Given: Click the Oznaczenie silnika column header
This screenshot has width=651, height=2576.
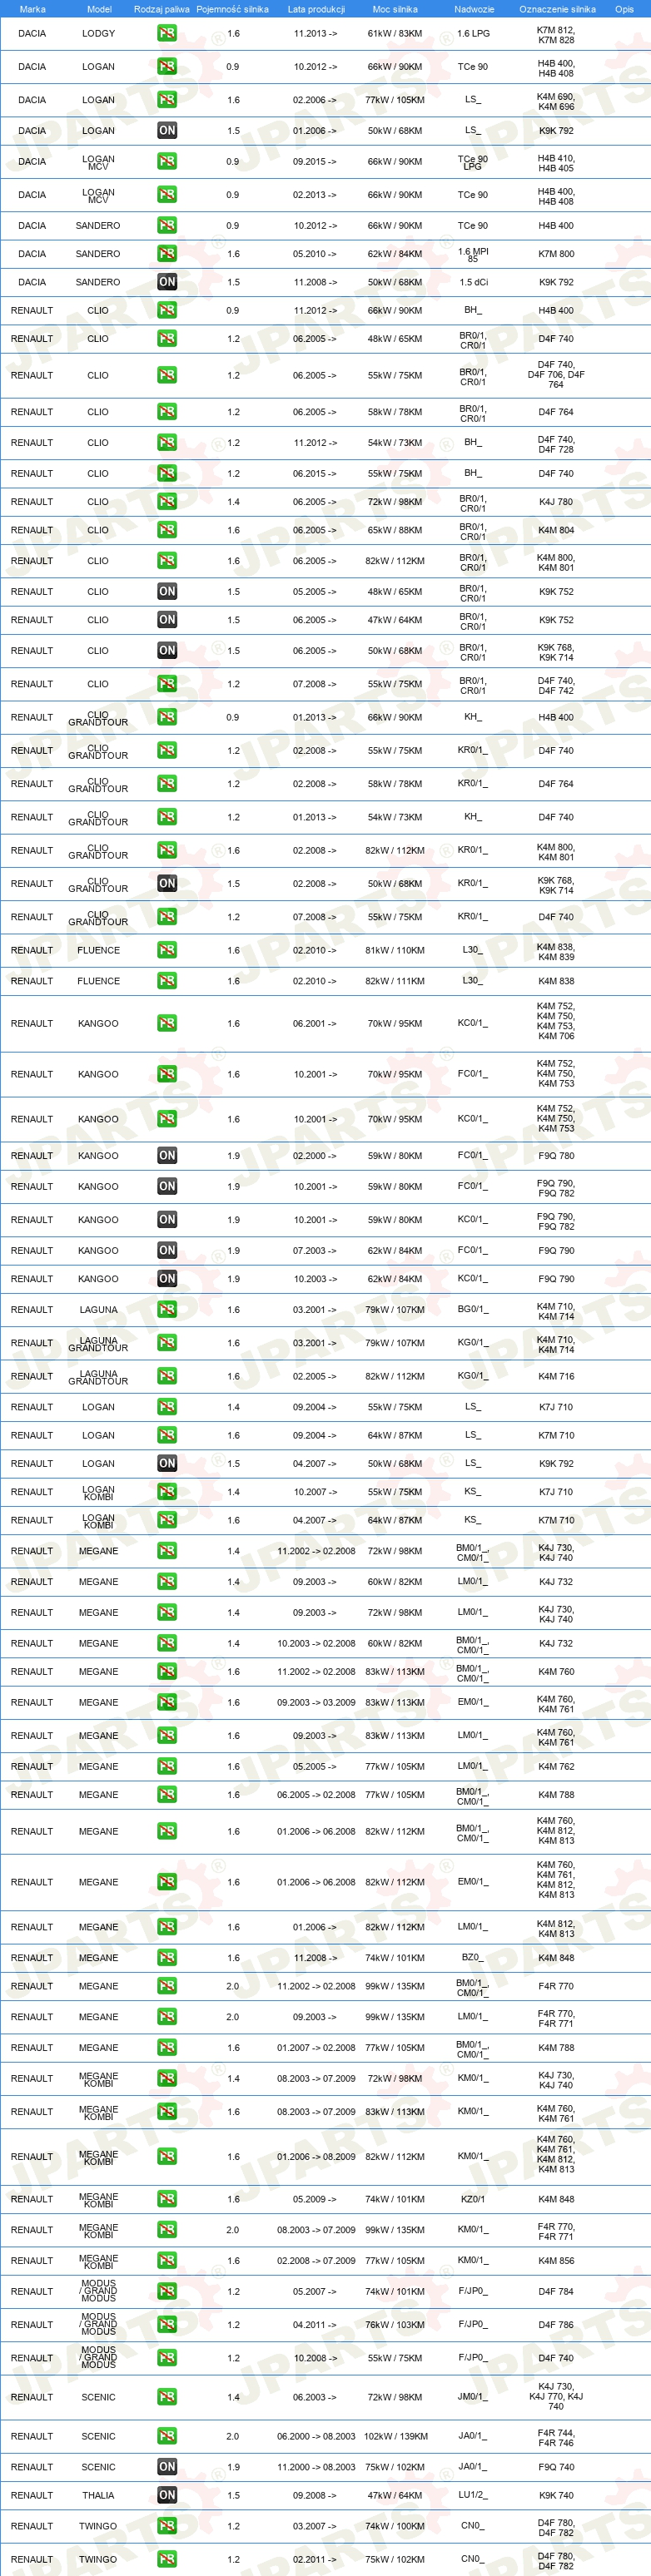Looking at the screenshot, I should (x=557, y=9).
